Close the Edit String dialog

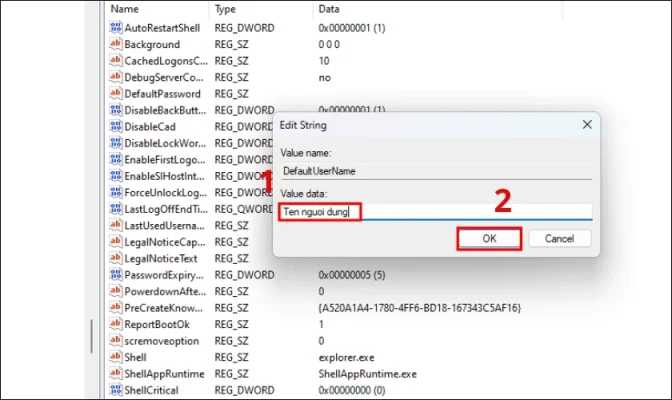click(586, 125)
